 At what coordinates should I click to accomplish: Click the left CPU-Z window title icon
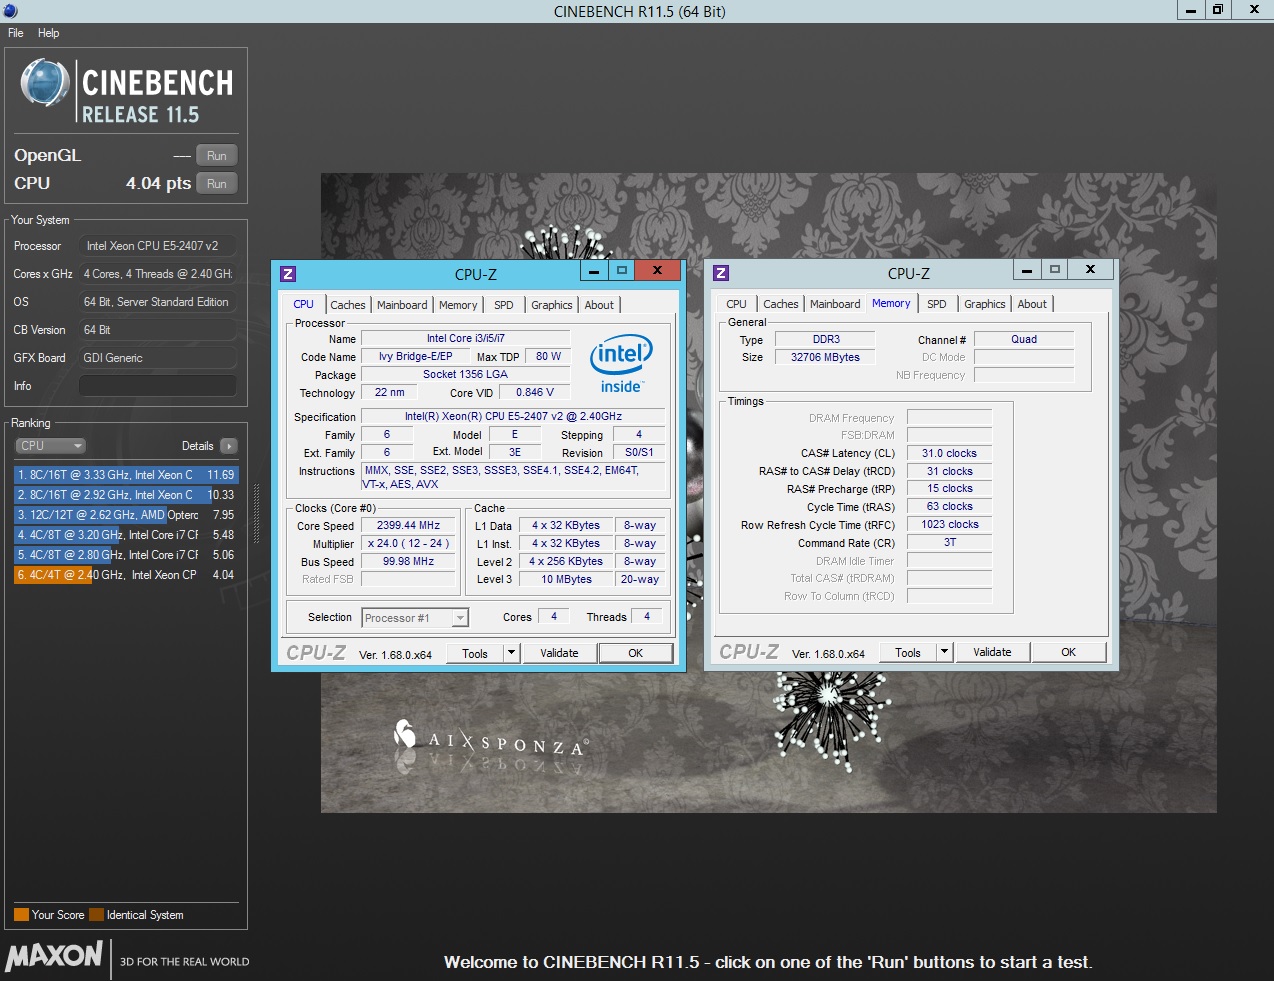(288, 274)
